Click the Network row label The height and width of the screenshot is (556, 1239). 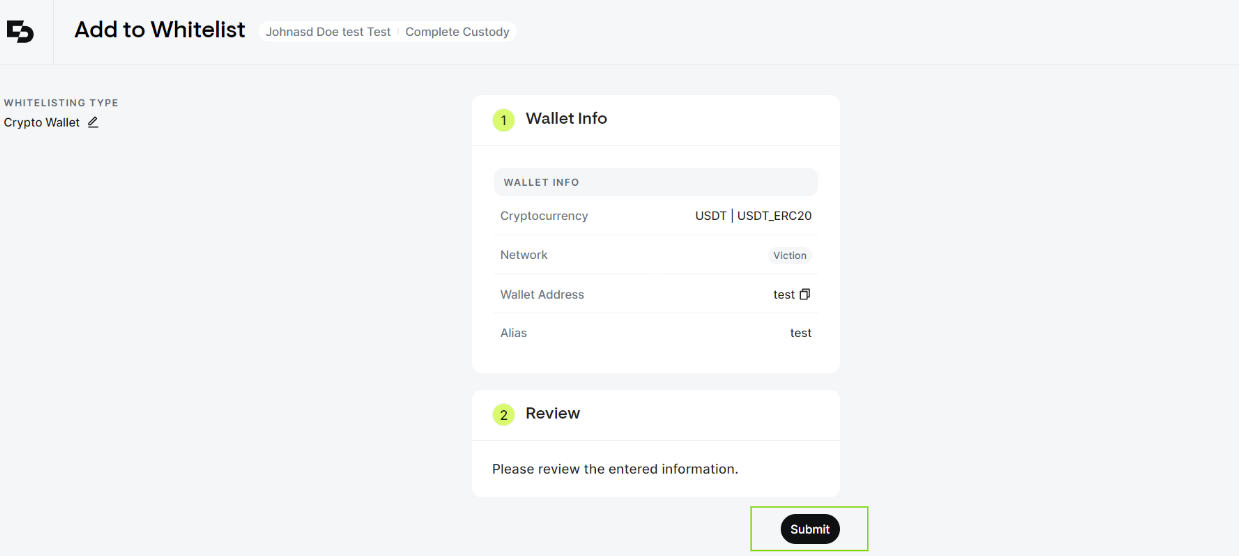click(524, 255)
